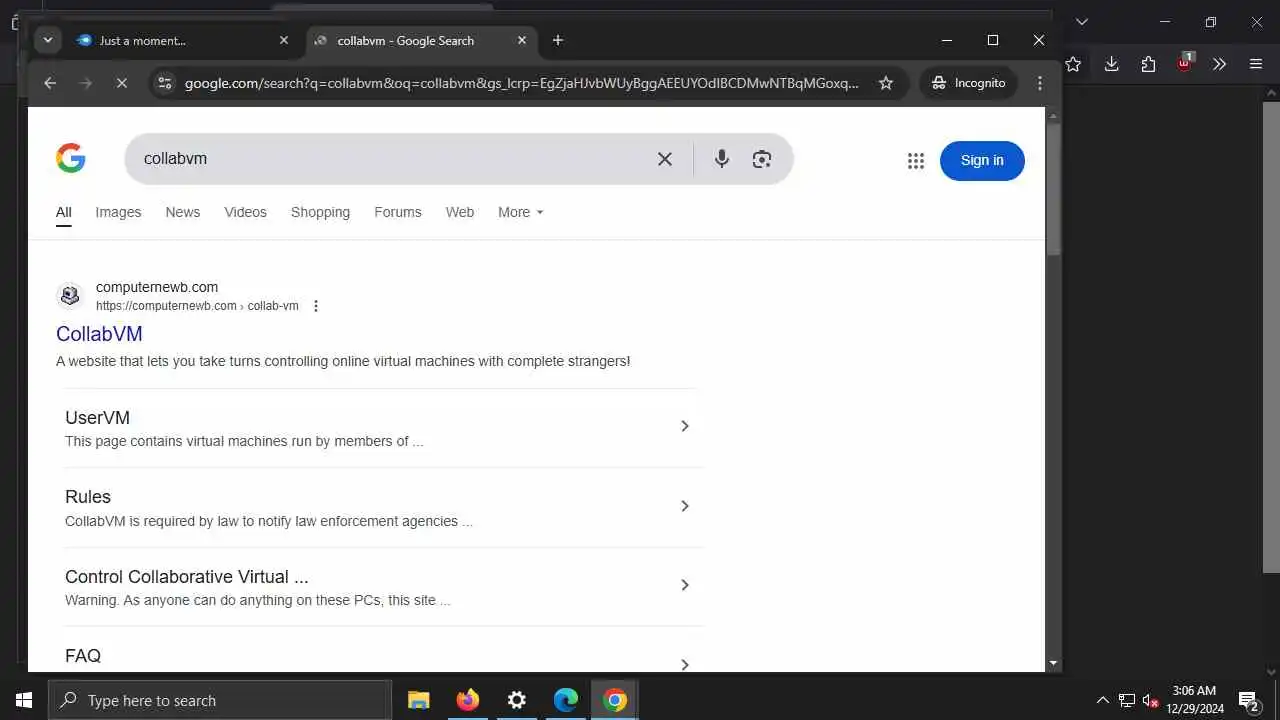Click the muted volume tray icon

click(1150, 700)
